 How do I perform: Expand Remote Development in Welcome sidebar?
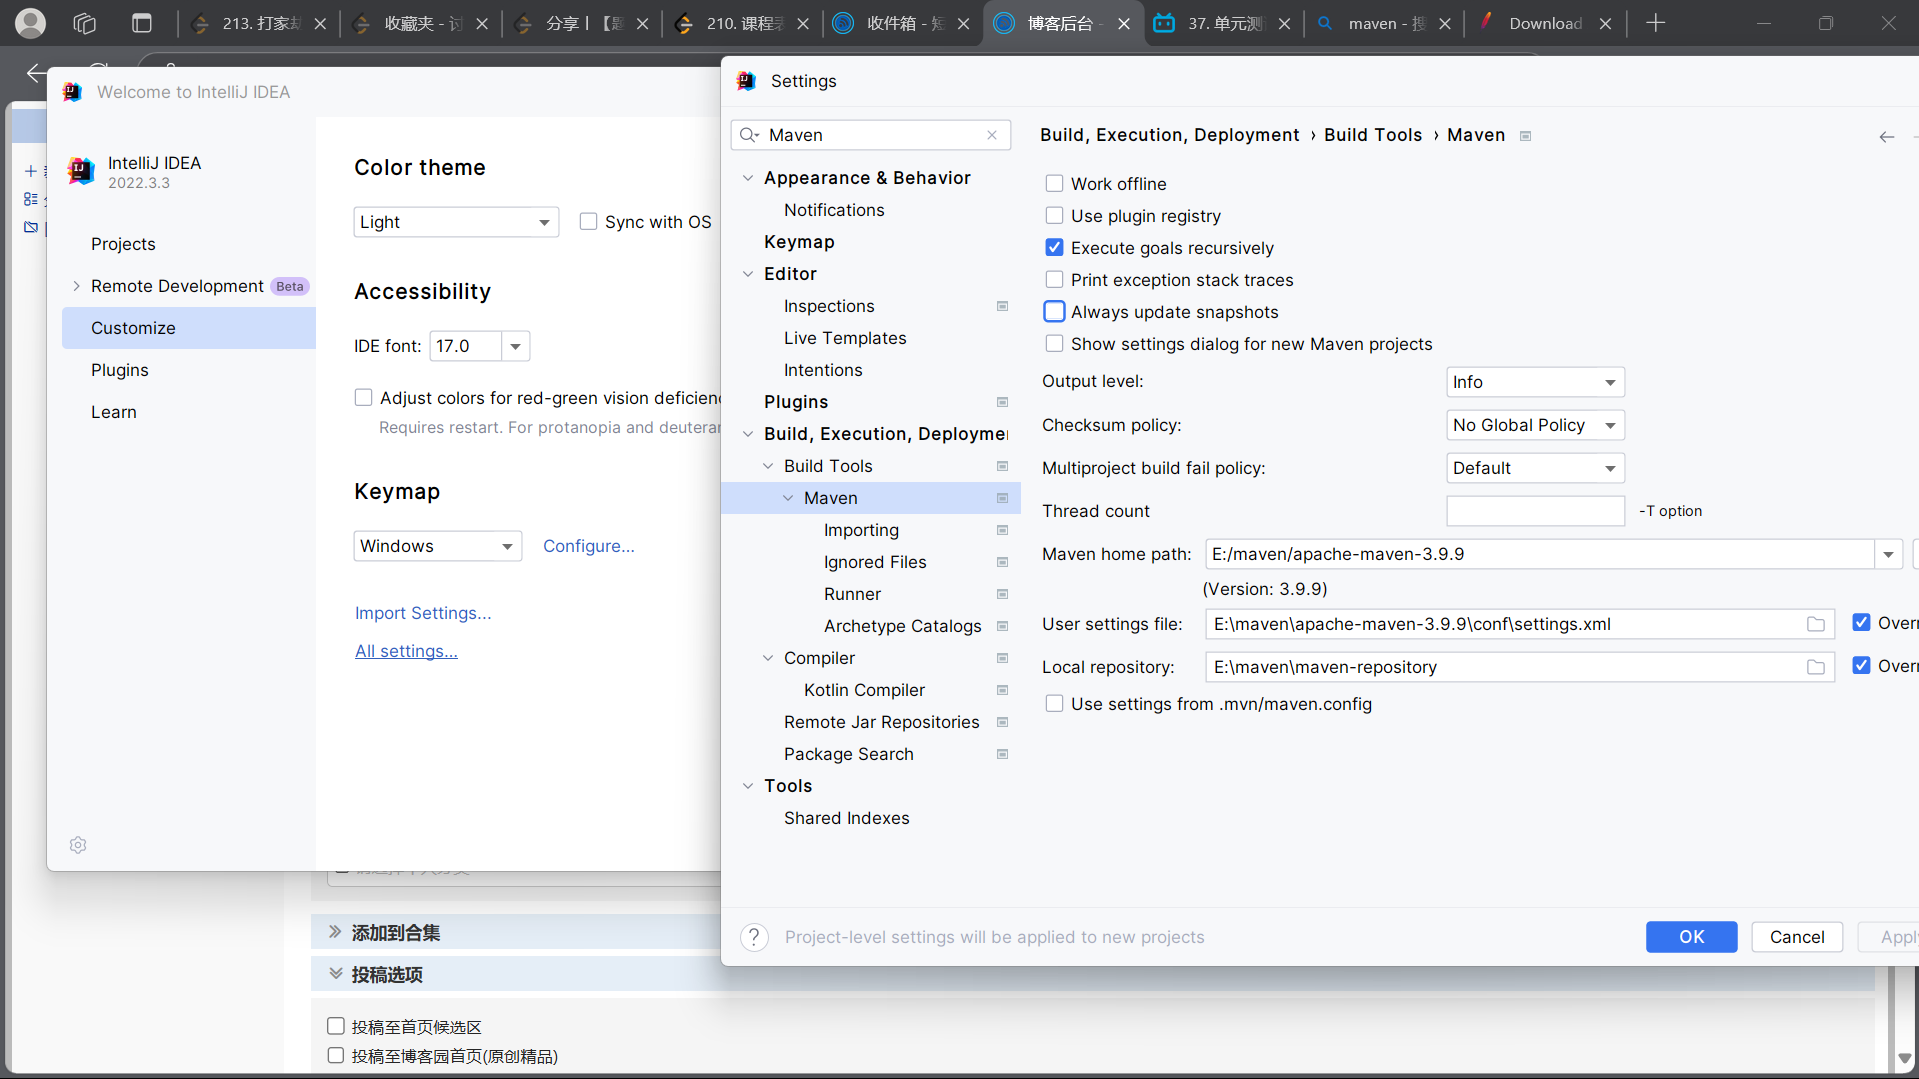tap(76, 286)
